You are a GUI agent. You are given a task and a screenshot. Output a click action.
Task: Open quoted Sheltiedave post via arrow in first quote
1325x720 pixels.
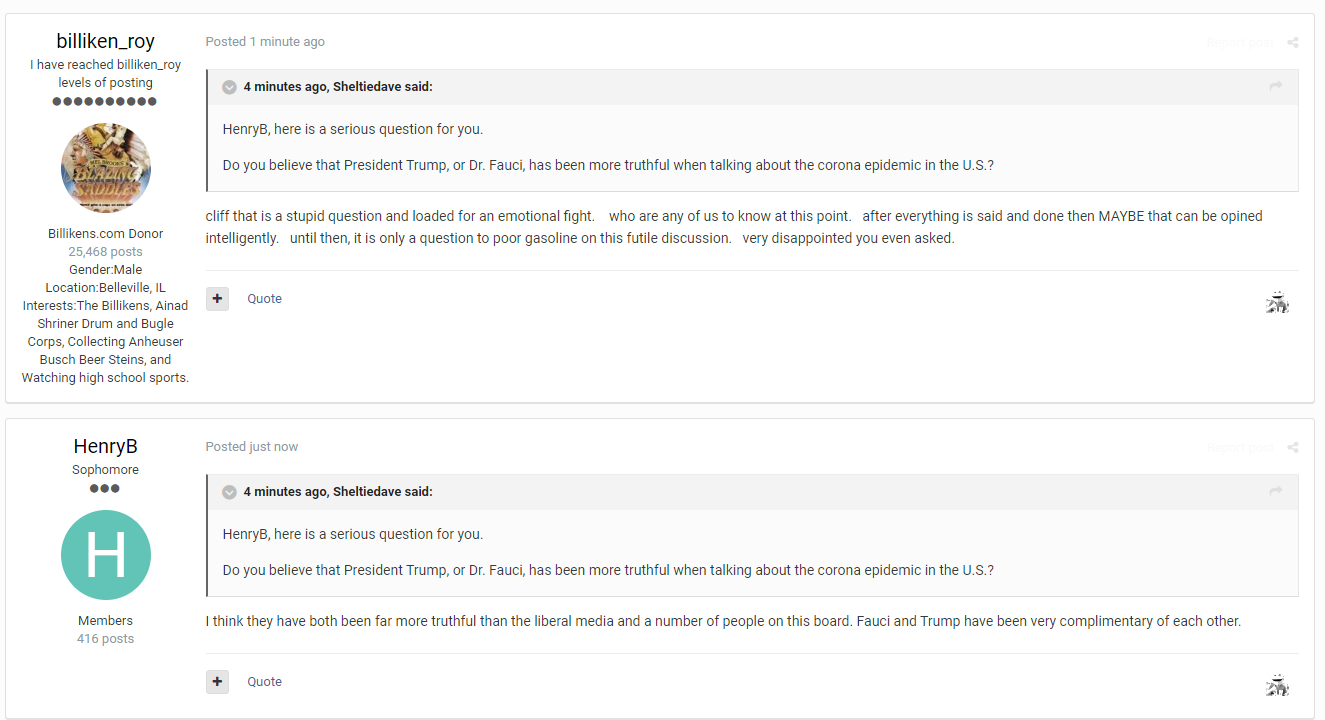(1276, 87)
